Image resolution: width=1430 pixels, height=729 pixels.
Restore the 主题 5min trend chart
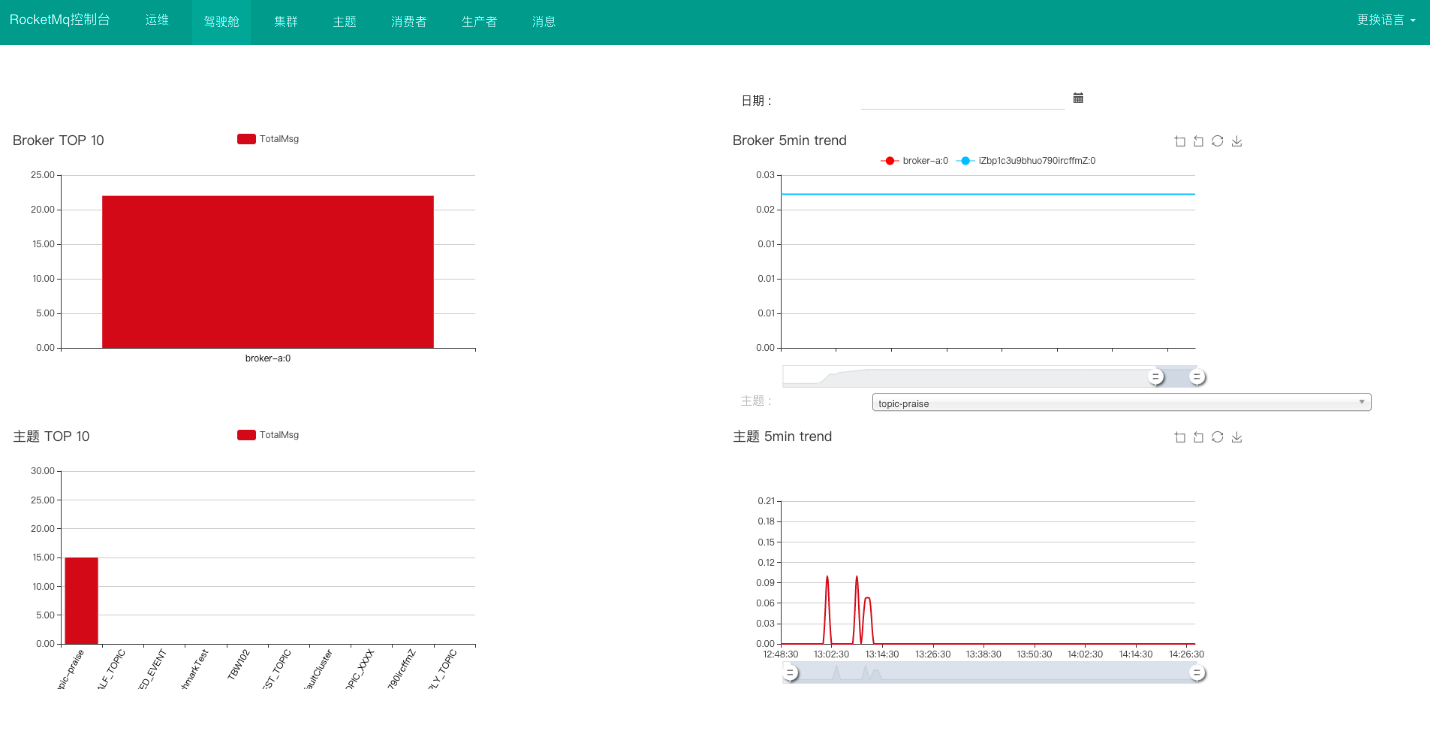pyautogui.click(x=1217, y=437)
